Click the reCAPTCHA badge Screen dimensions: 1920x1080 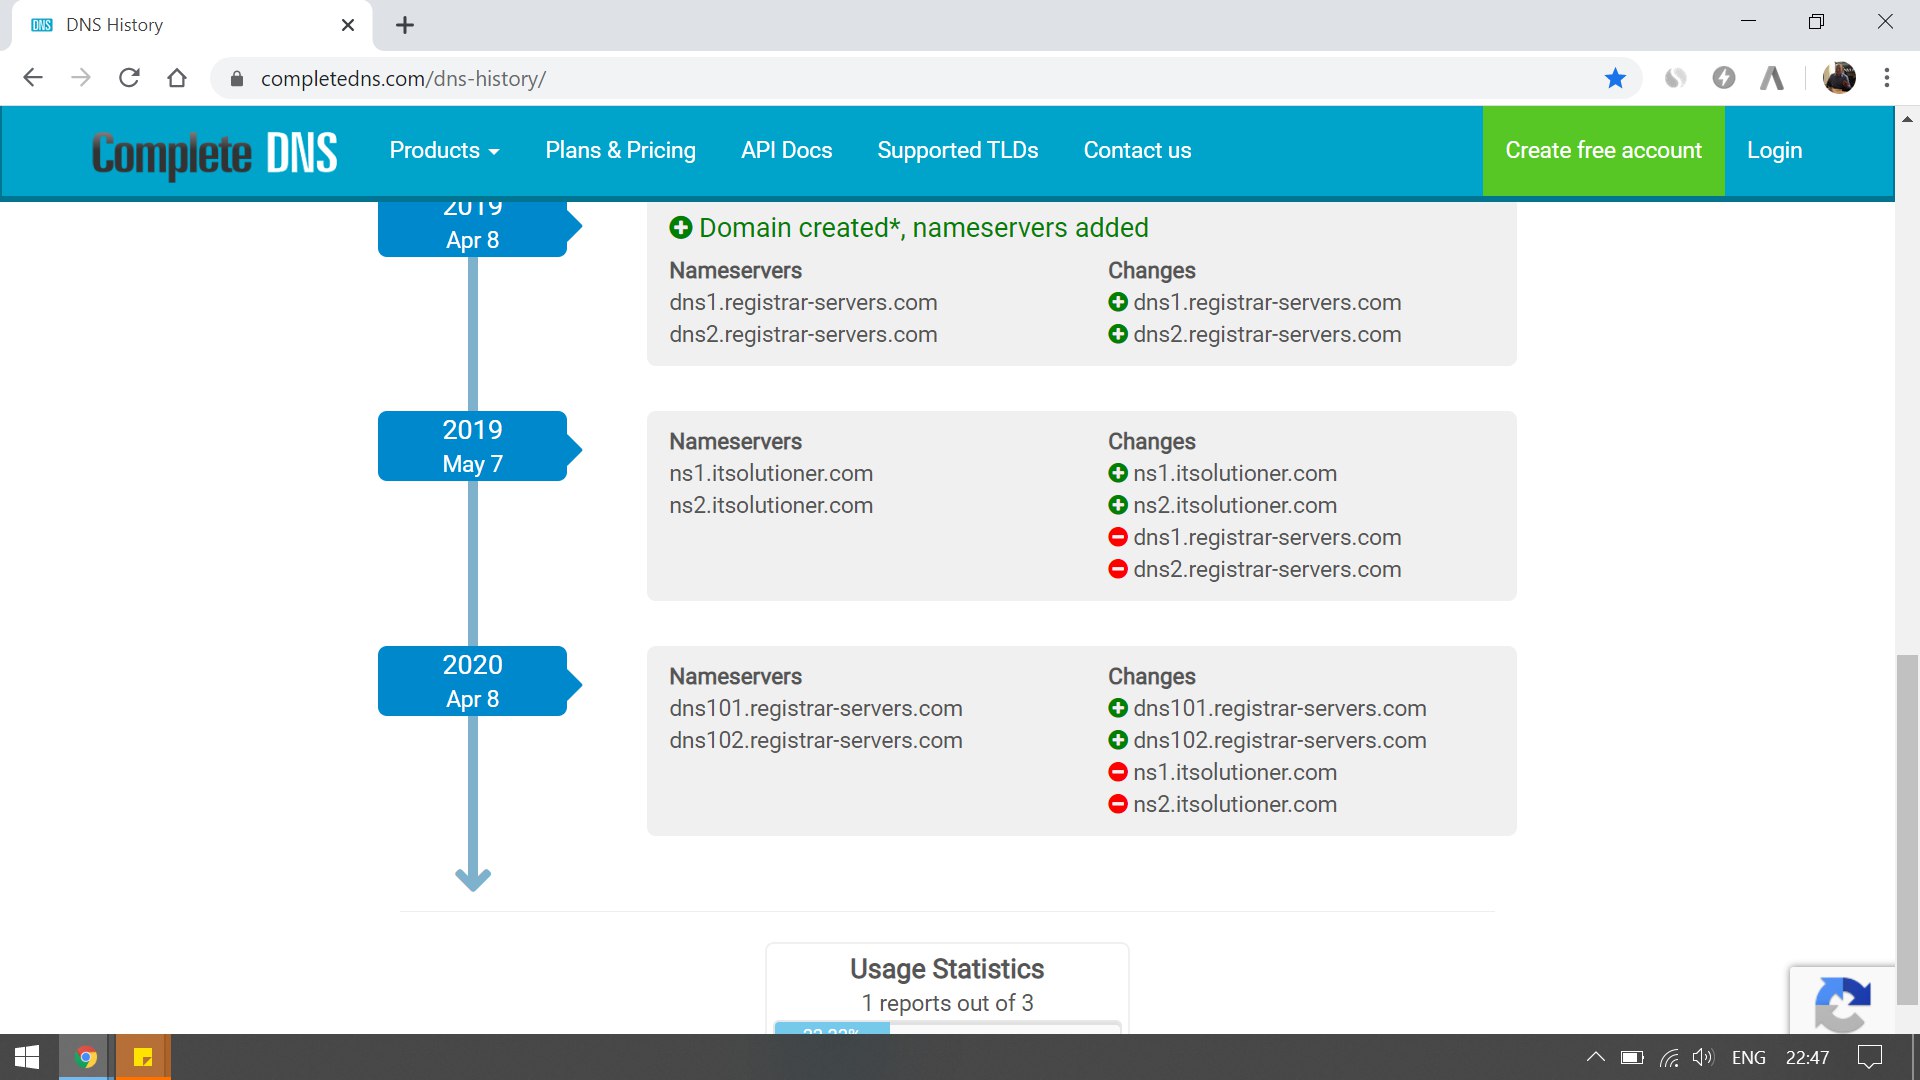point(1842,1000)
